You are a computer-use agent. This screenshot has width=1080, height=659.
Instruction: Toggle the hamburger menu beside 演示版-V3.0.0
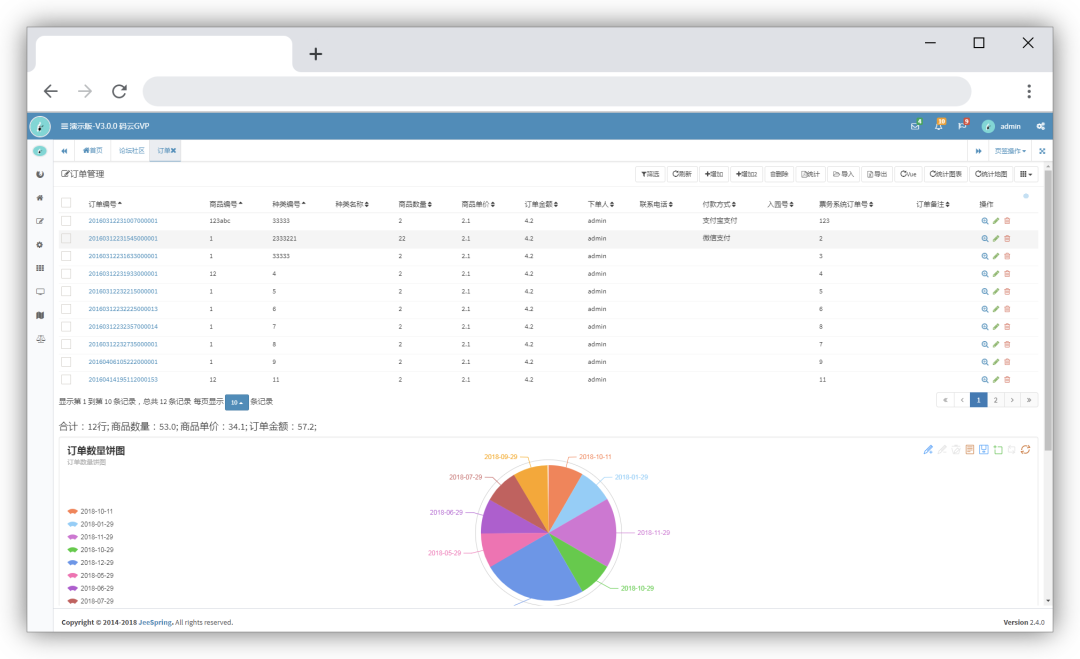64,126
